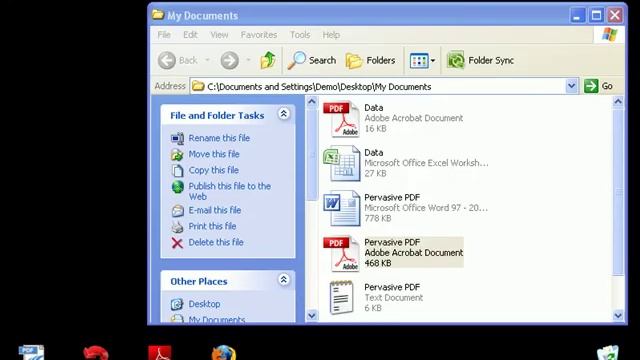The height and width of the screenshot is (360, 640).
Task: Click the Go button
Action: (x=599, y=86)
